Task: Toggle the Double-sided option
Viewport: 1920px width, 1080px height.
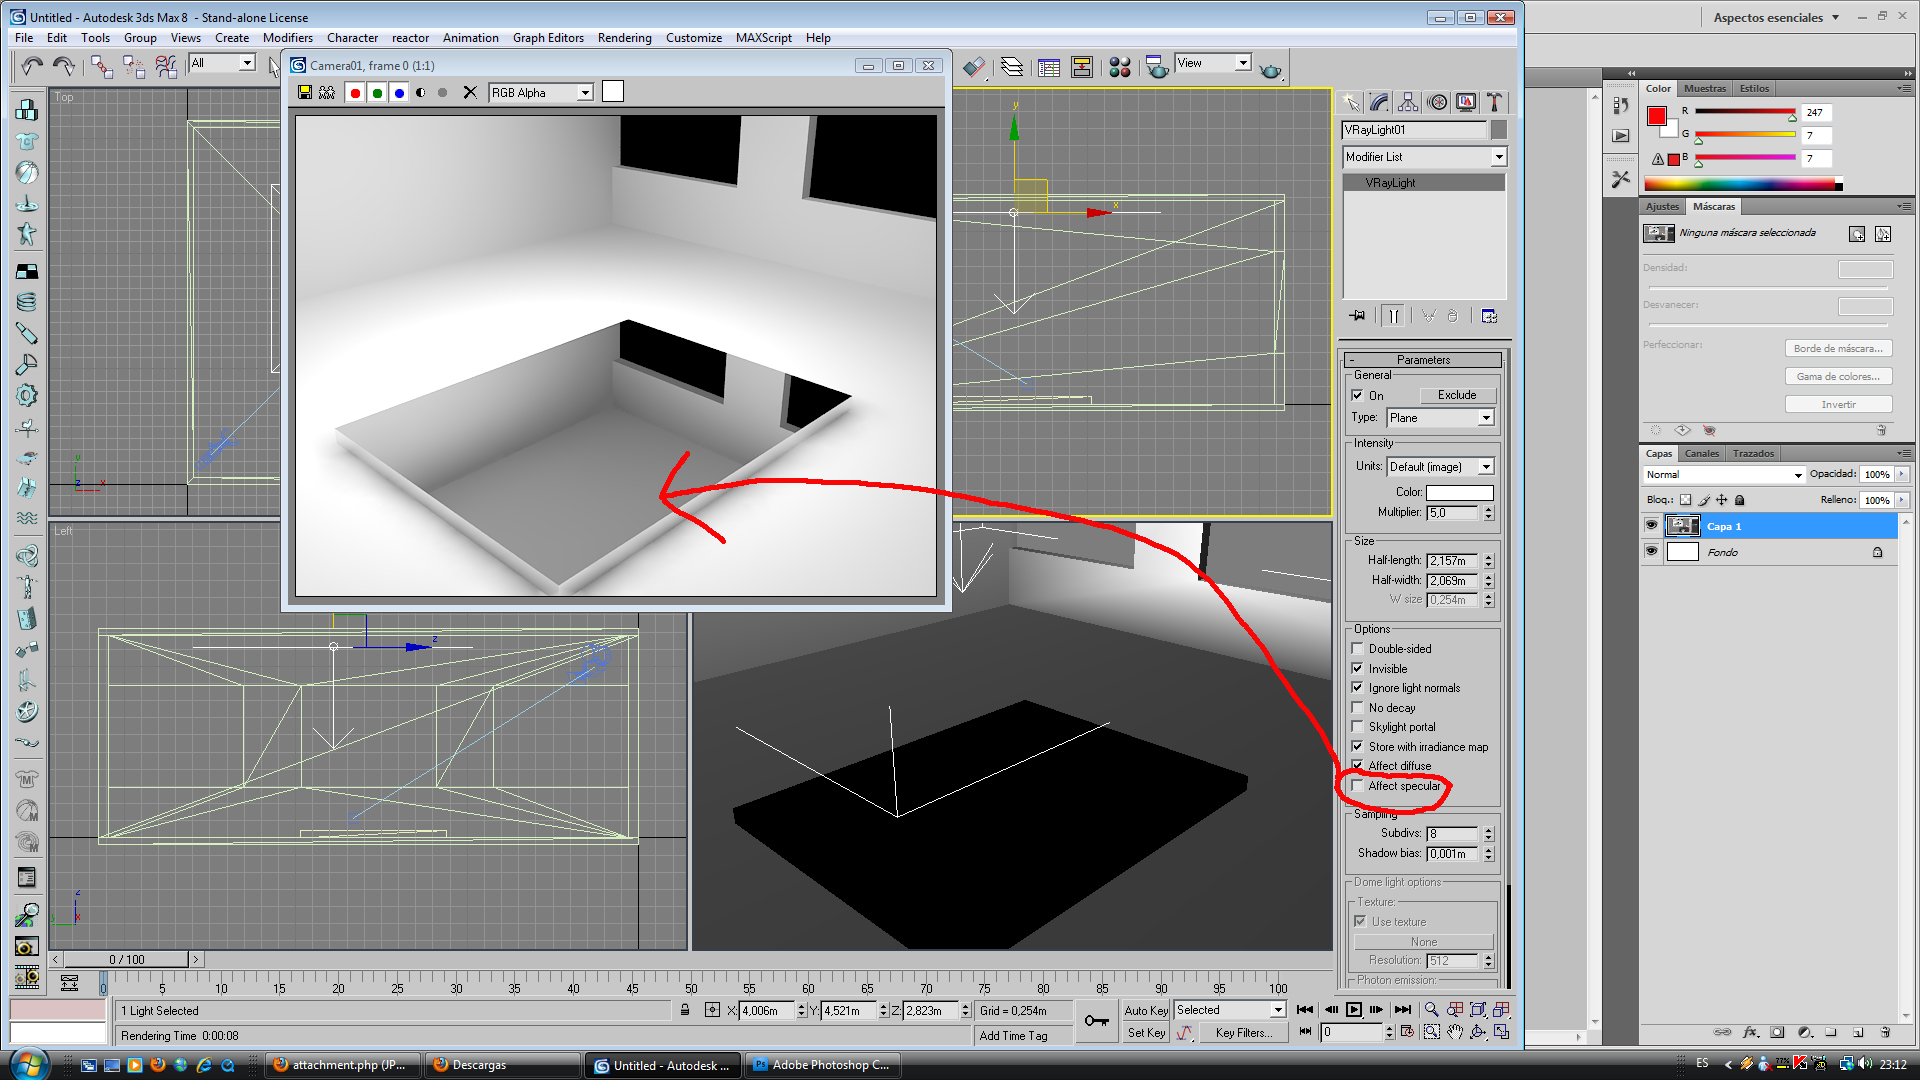Action: 1357,649
